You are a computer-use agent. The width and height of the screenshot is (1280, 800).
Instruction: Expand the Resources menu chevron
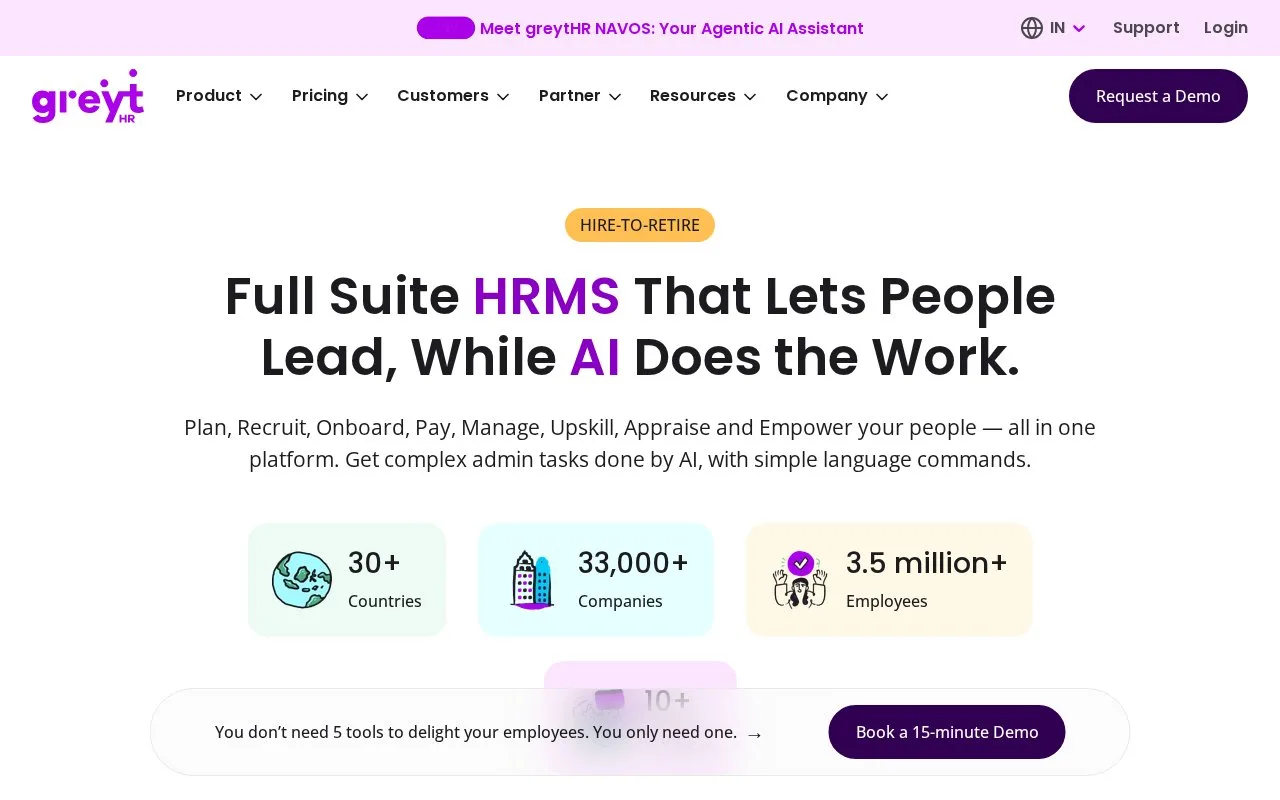(x=750, y=97)
